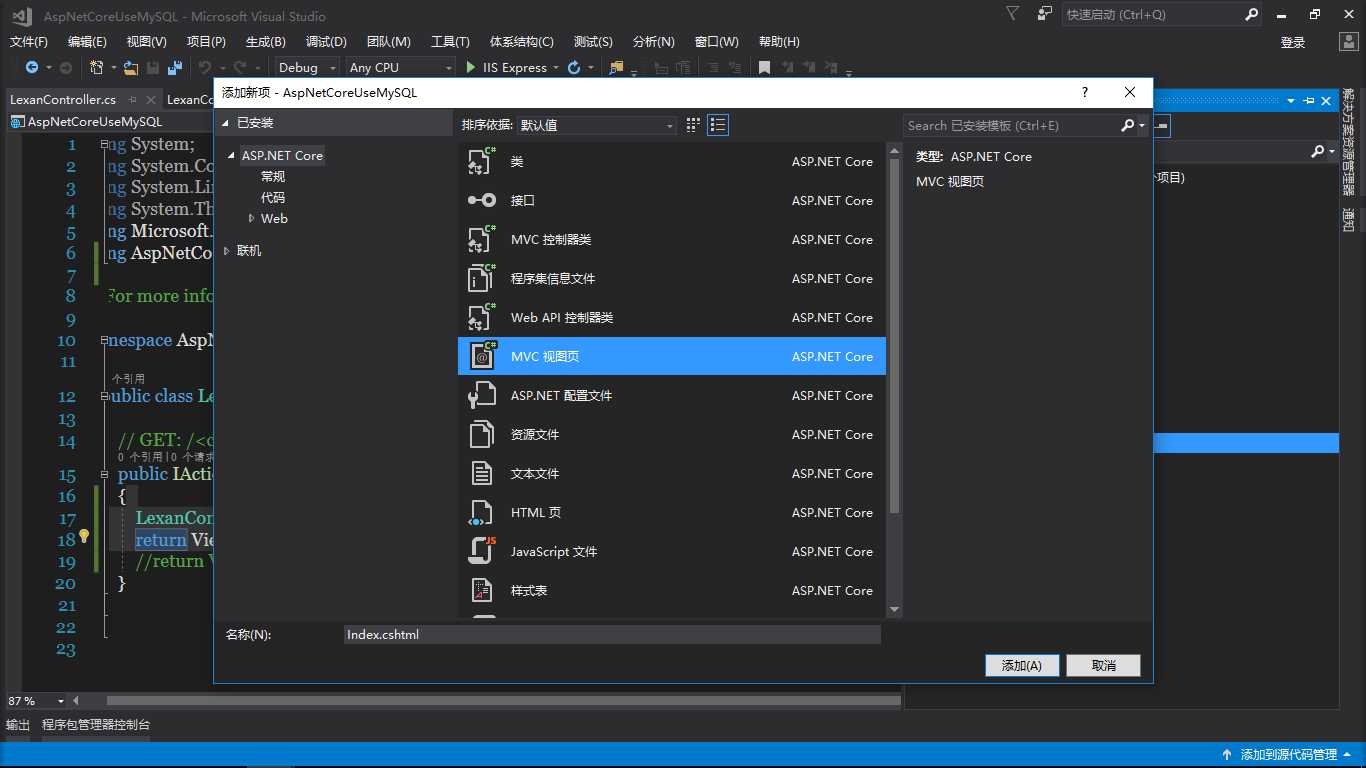This screenshot has height=768, width=1366.
Task: Pick the Web API 控制器类 template icon
Action: 482,317
